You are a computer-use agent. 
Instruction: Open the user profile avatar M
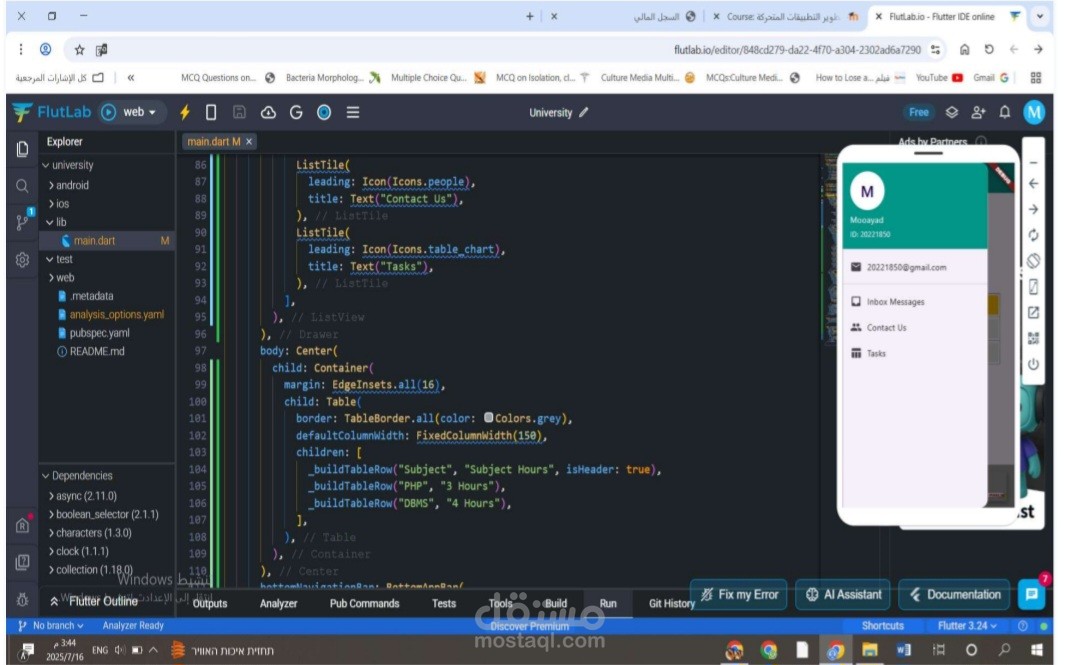click(x=1034, y=112)
